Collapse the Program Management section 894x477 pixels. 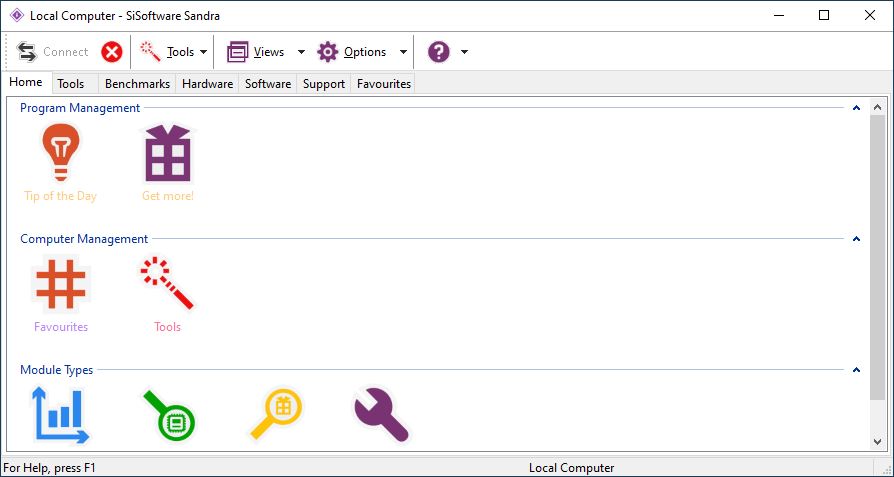[856, 108]
